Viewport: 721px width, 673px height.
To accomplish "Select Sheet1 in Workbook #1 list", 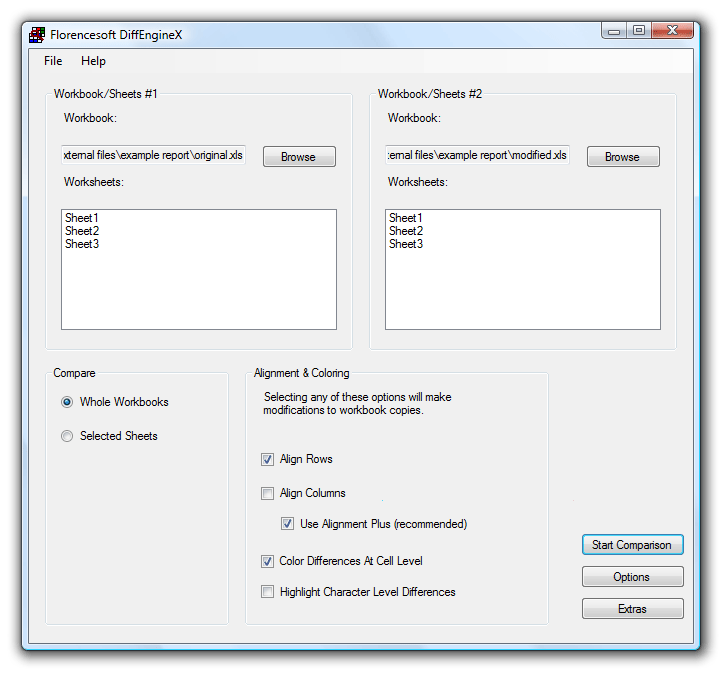I will (x=82, y=218).
